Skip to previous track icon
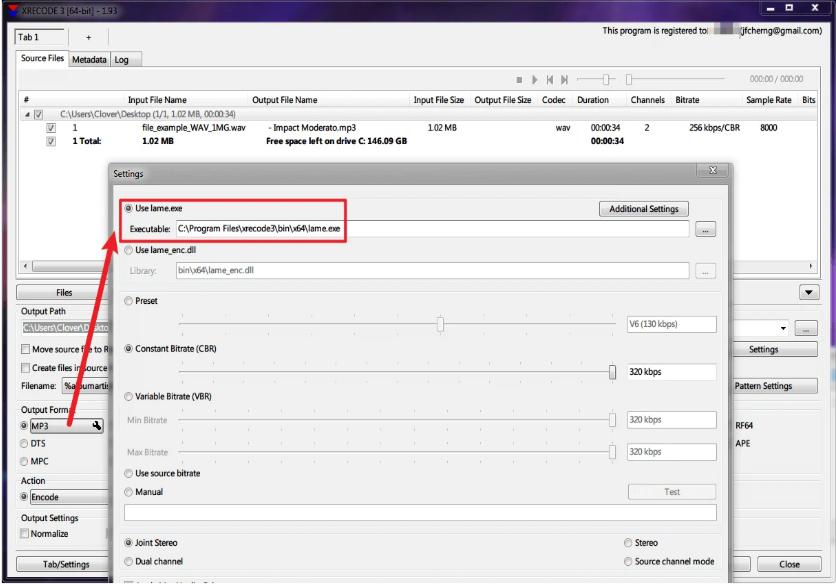836x584 pixels. tap(550, 80)
